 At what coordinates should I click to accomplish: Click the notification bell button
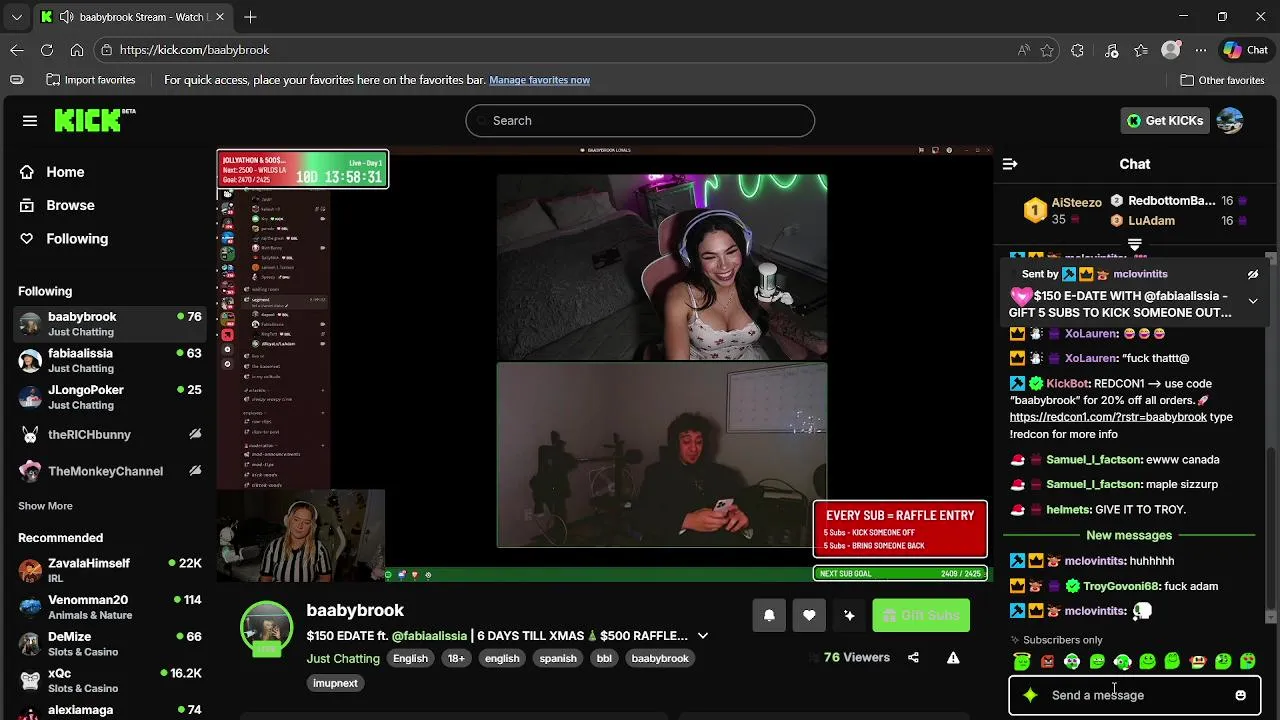(769, 615)
